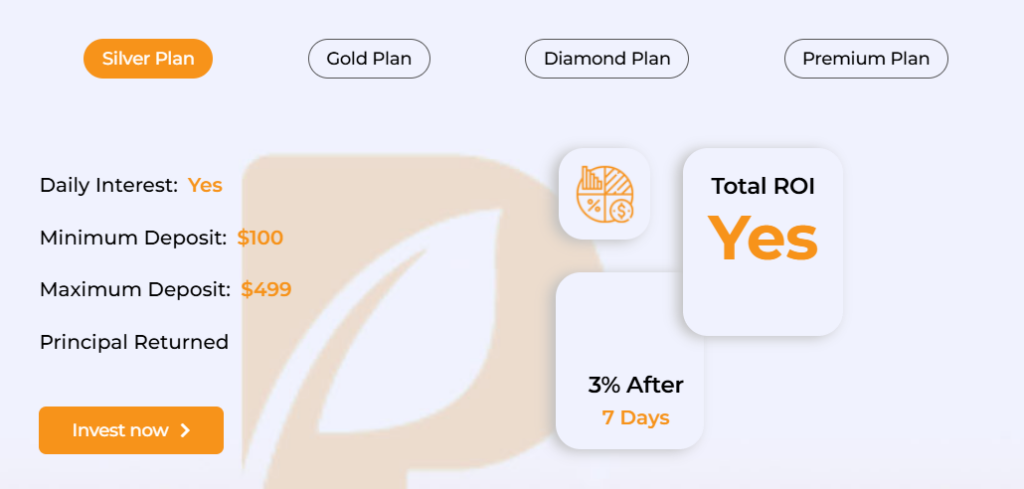Click the Minimum Deposit label
This screenshot has height=489, width=1024.
coord(134,238)
